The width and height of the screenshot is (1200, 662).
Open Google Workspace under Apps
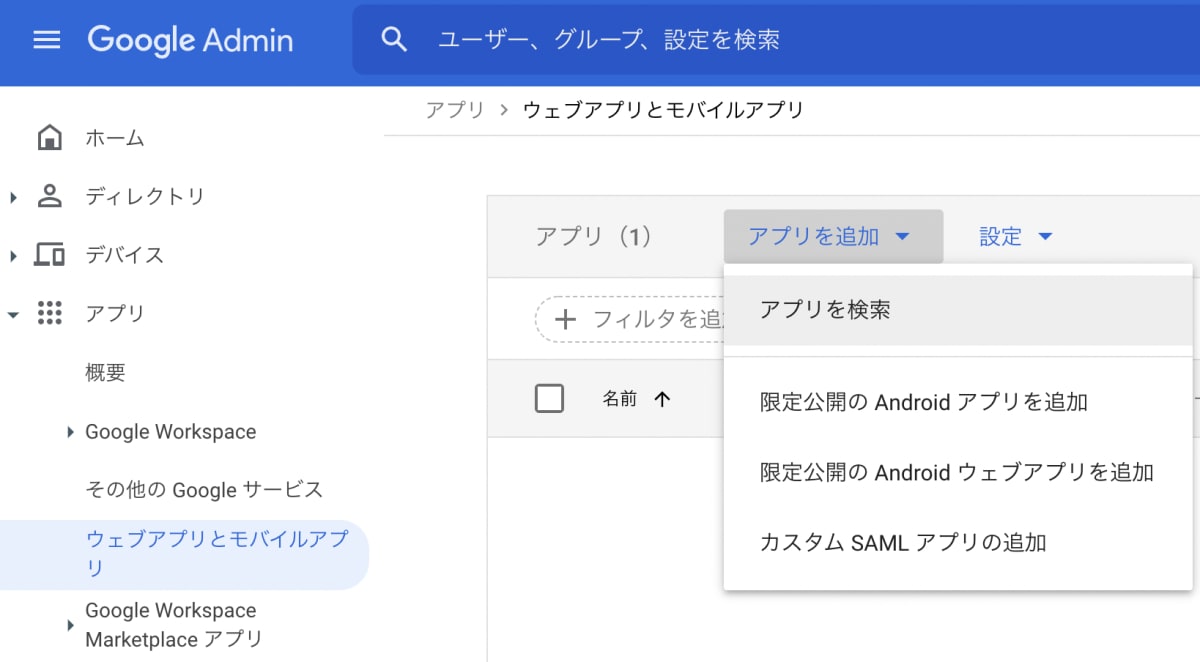click(171, 432)
